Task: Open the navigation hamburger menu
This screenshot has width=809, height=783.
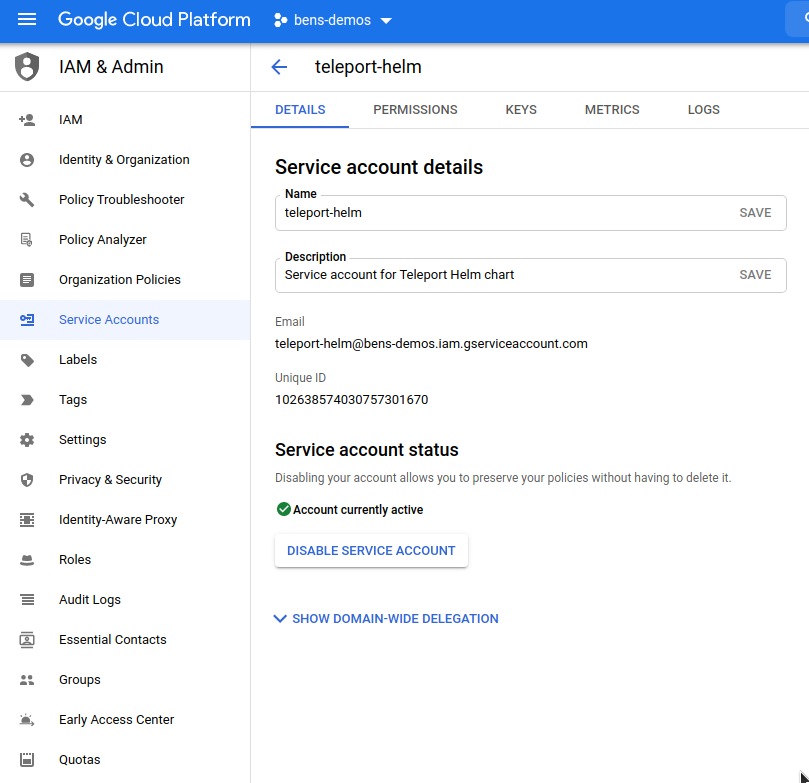Action: click(27, 19)
